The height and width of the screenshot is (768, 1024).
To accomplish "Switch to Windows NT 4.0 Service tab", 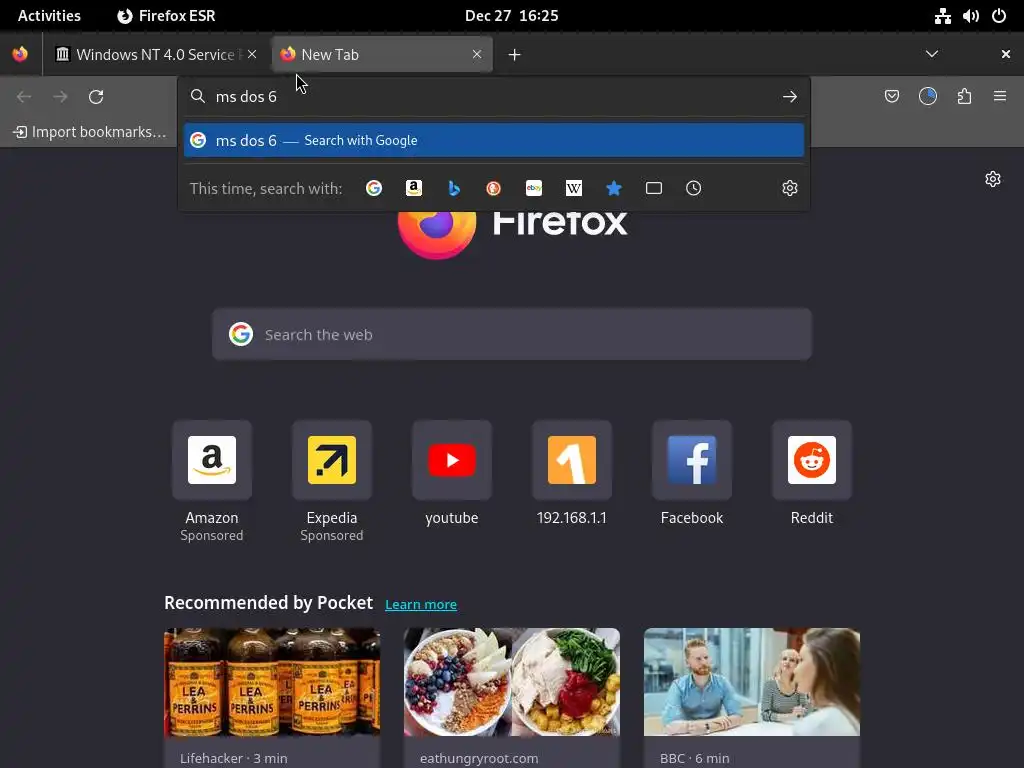I will pos(156,54).
